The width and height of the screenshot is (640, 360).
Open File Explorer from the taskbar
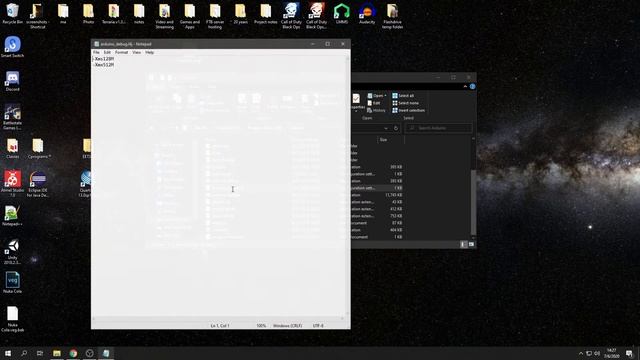click(57, 353)
